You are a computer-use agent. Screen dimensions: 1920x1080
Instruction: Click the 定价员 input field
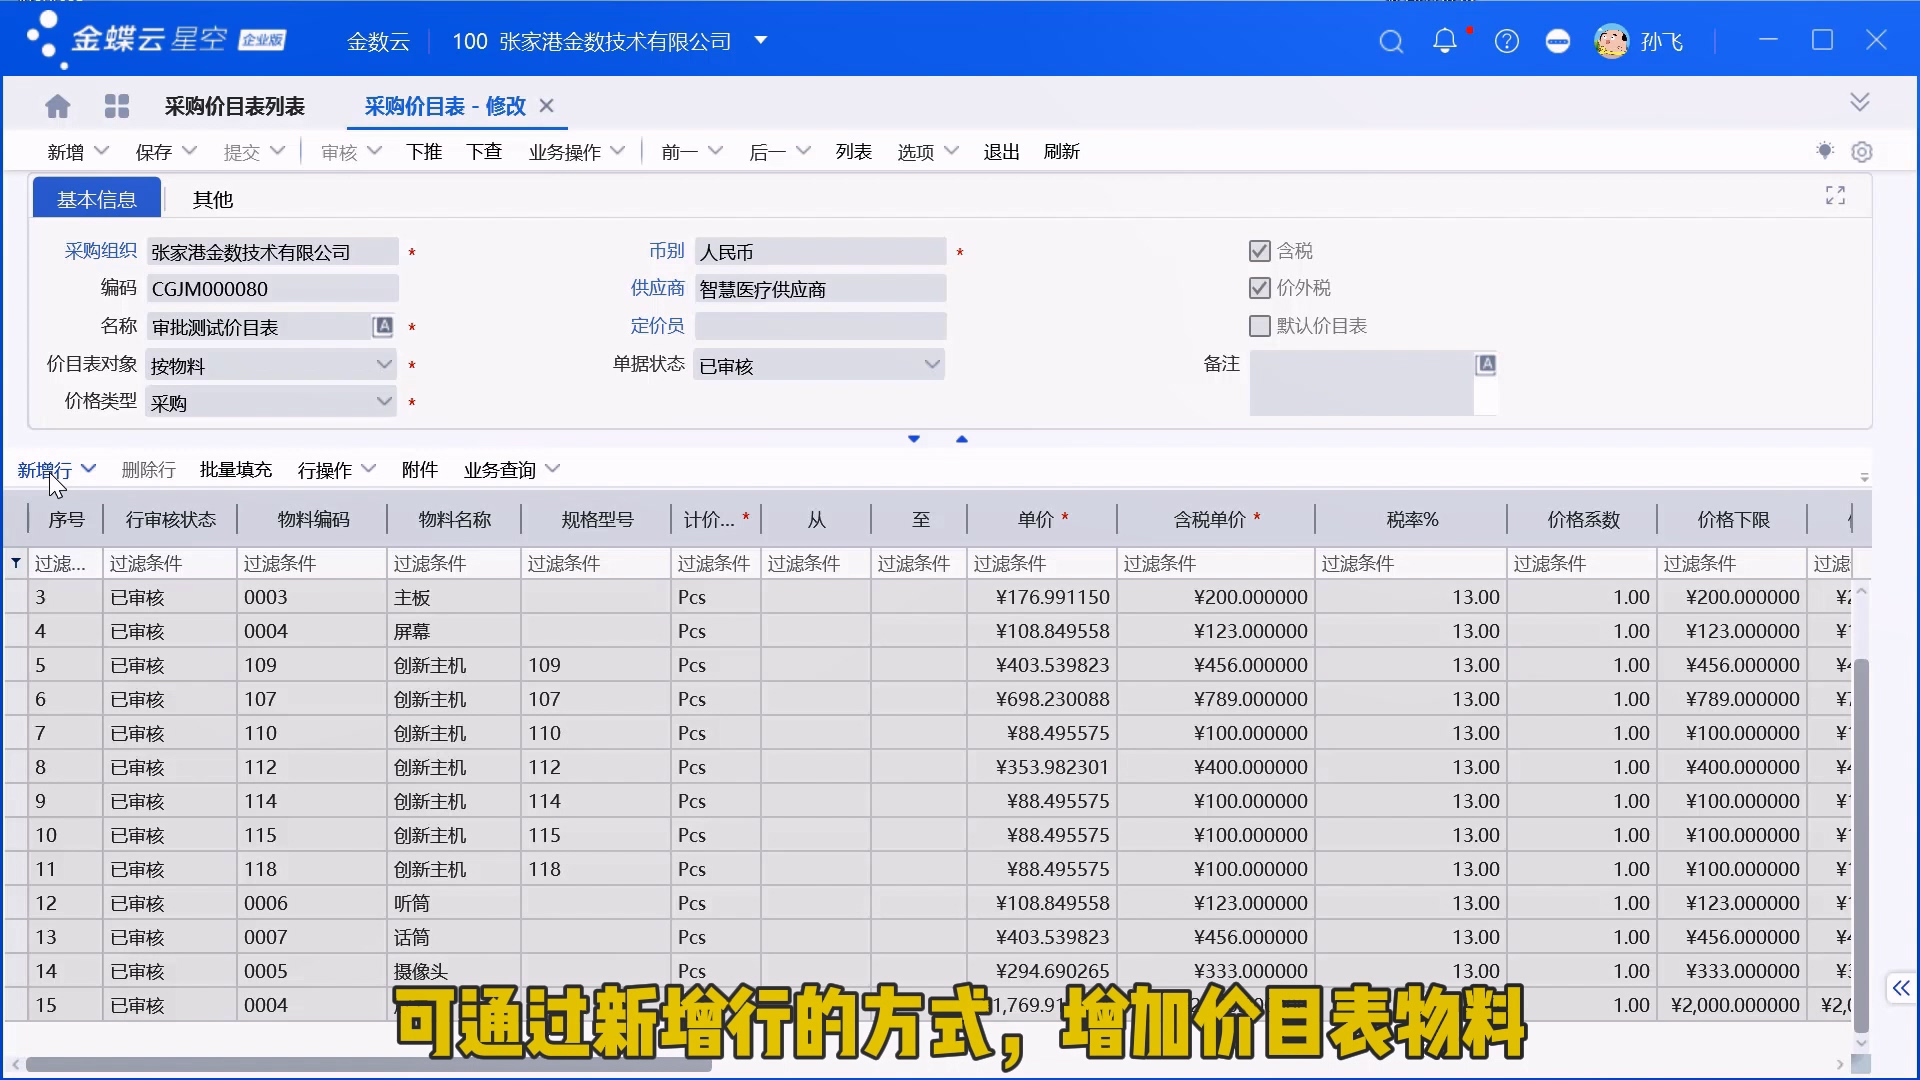tap(820, 326)
